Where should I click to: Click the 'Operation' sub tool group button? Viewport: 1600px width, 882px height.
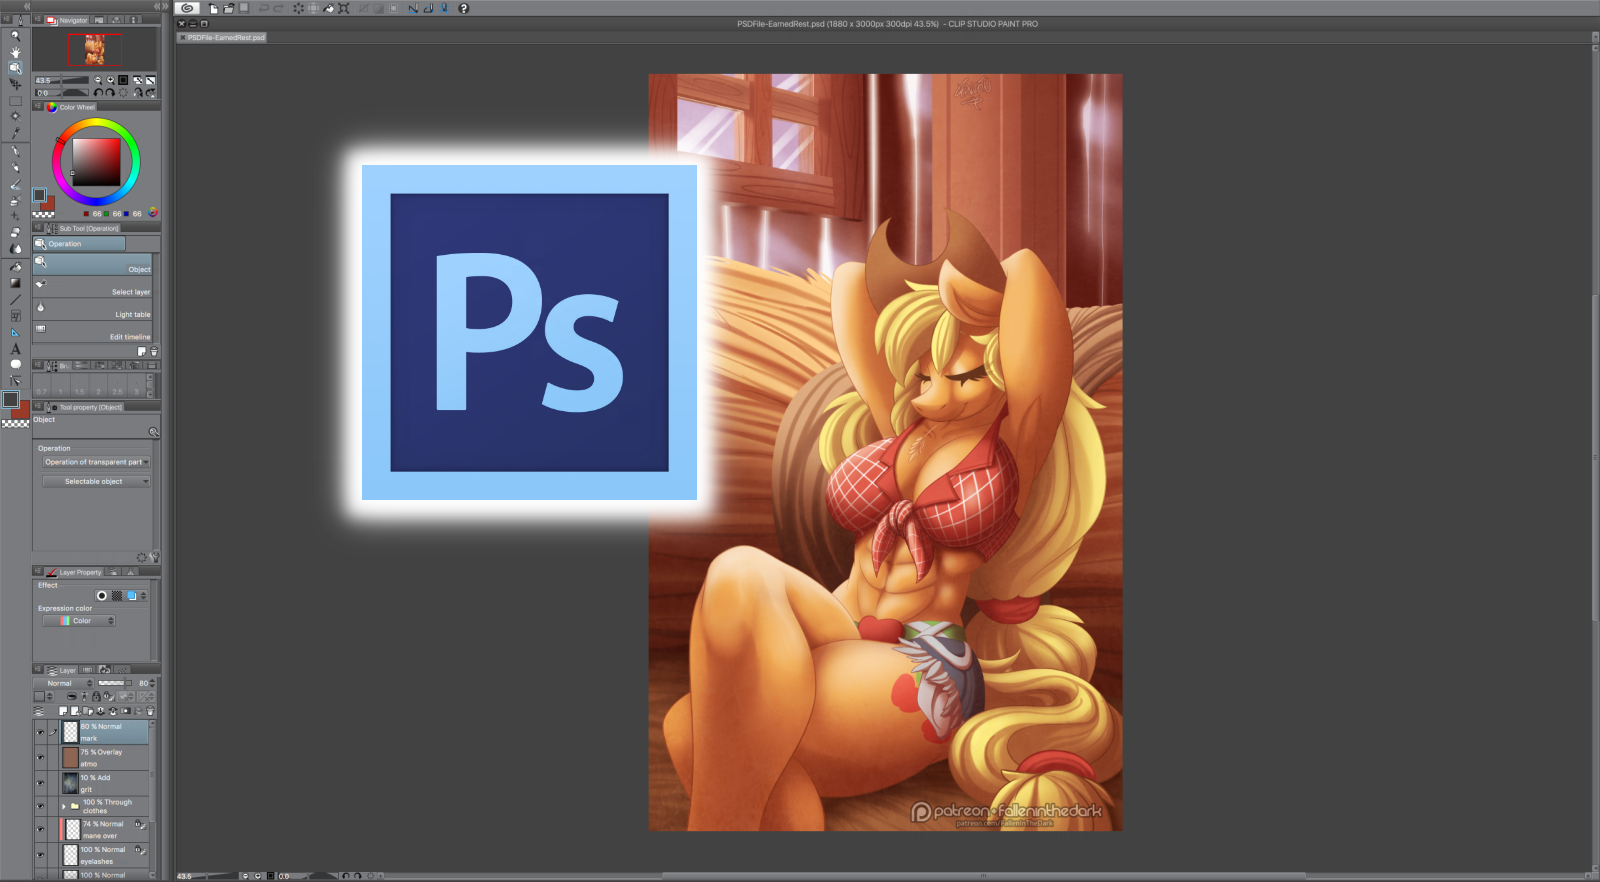pos(79,244)
